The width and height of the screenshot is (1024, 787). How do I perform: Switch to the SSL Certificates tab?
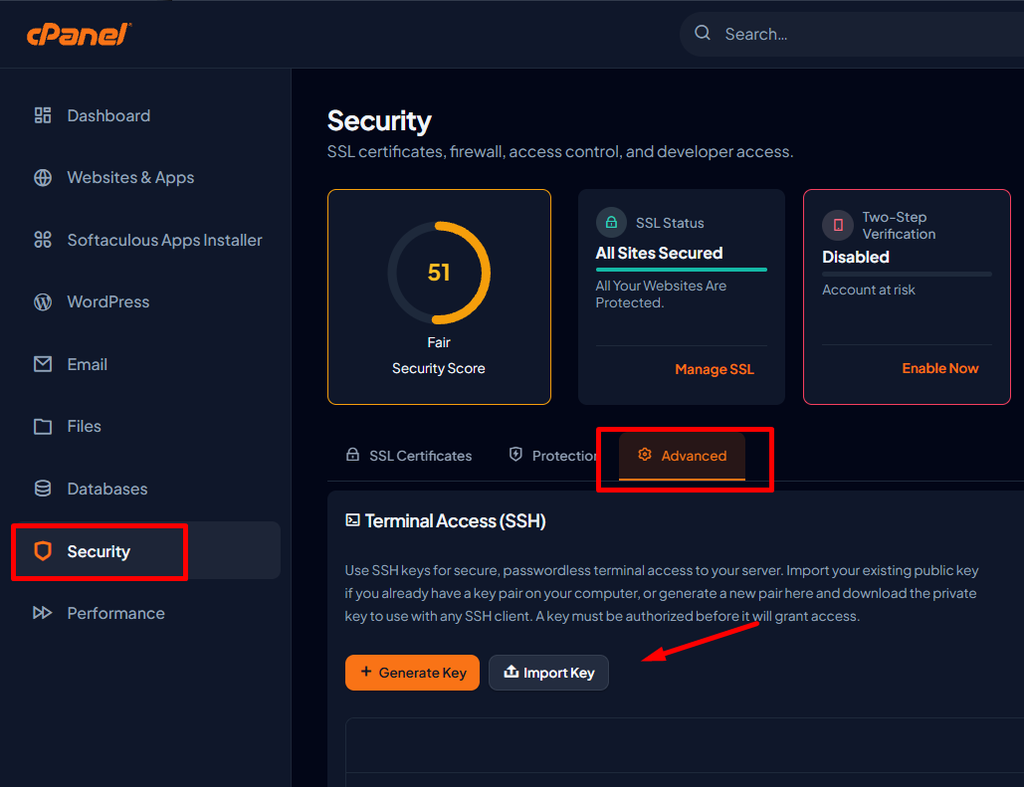409,455
